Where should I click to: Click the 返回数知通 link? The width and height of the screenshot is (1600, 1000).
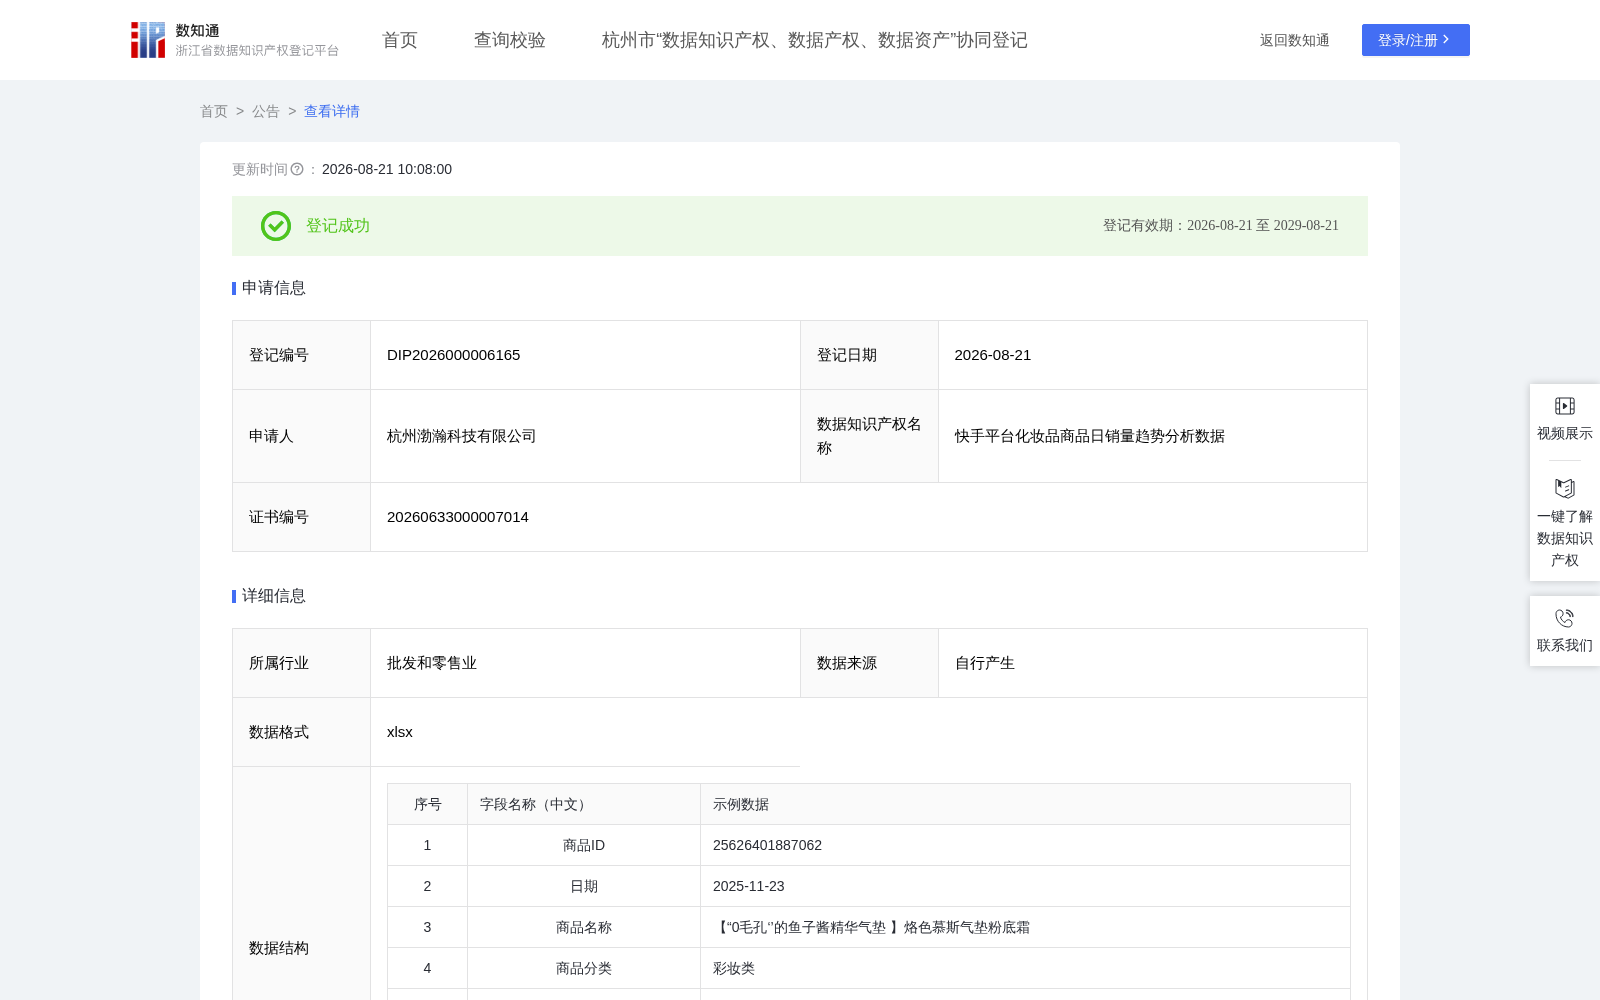(x=1295, y=40)
